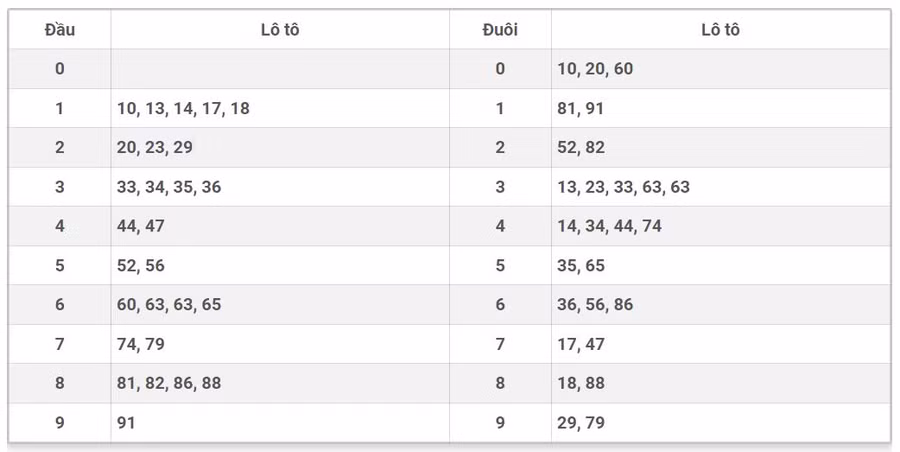Click the "Lô tô" header beside "Đầu"
The image size is (900, 452).
[280, 30]
